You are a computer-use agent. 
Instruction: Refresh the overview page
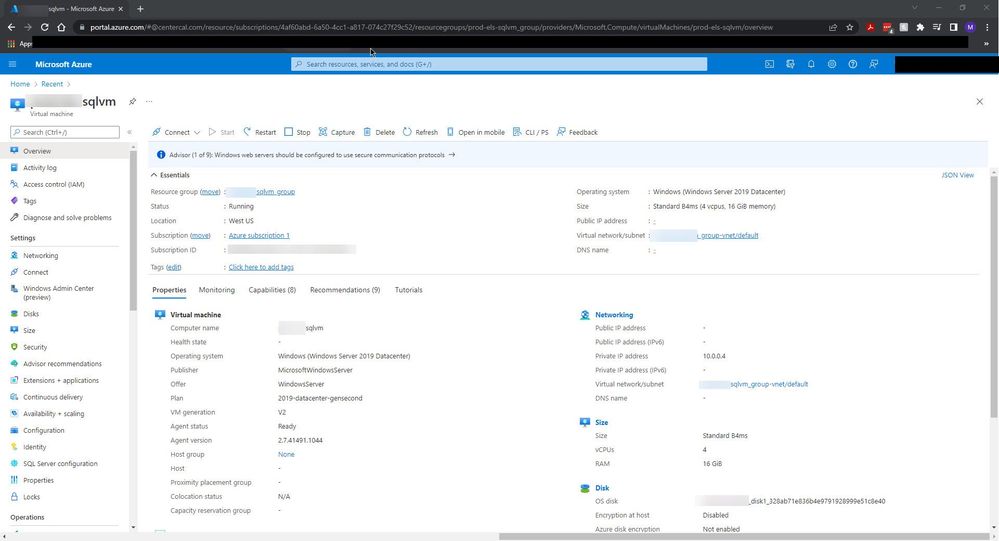pyautogui.click(x=420, y=132)
